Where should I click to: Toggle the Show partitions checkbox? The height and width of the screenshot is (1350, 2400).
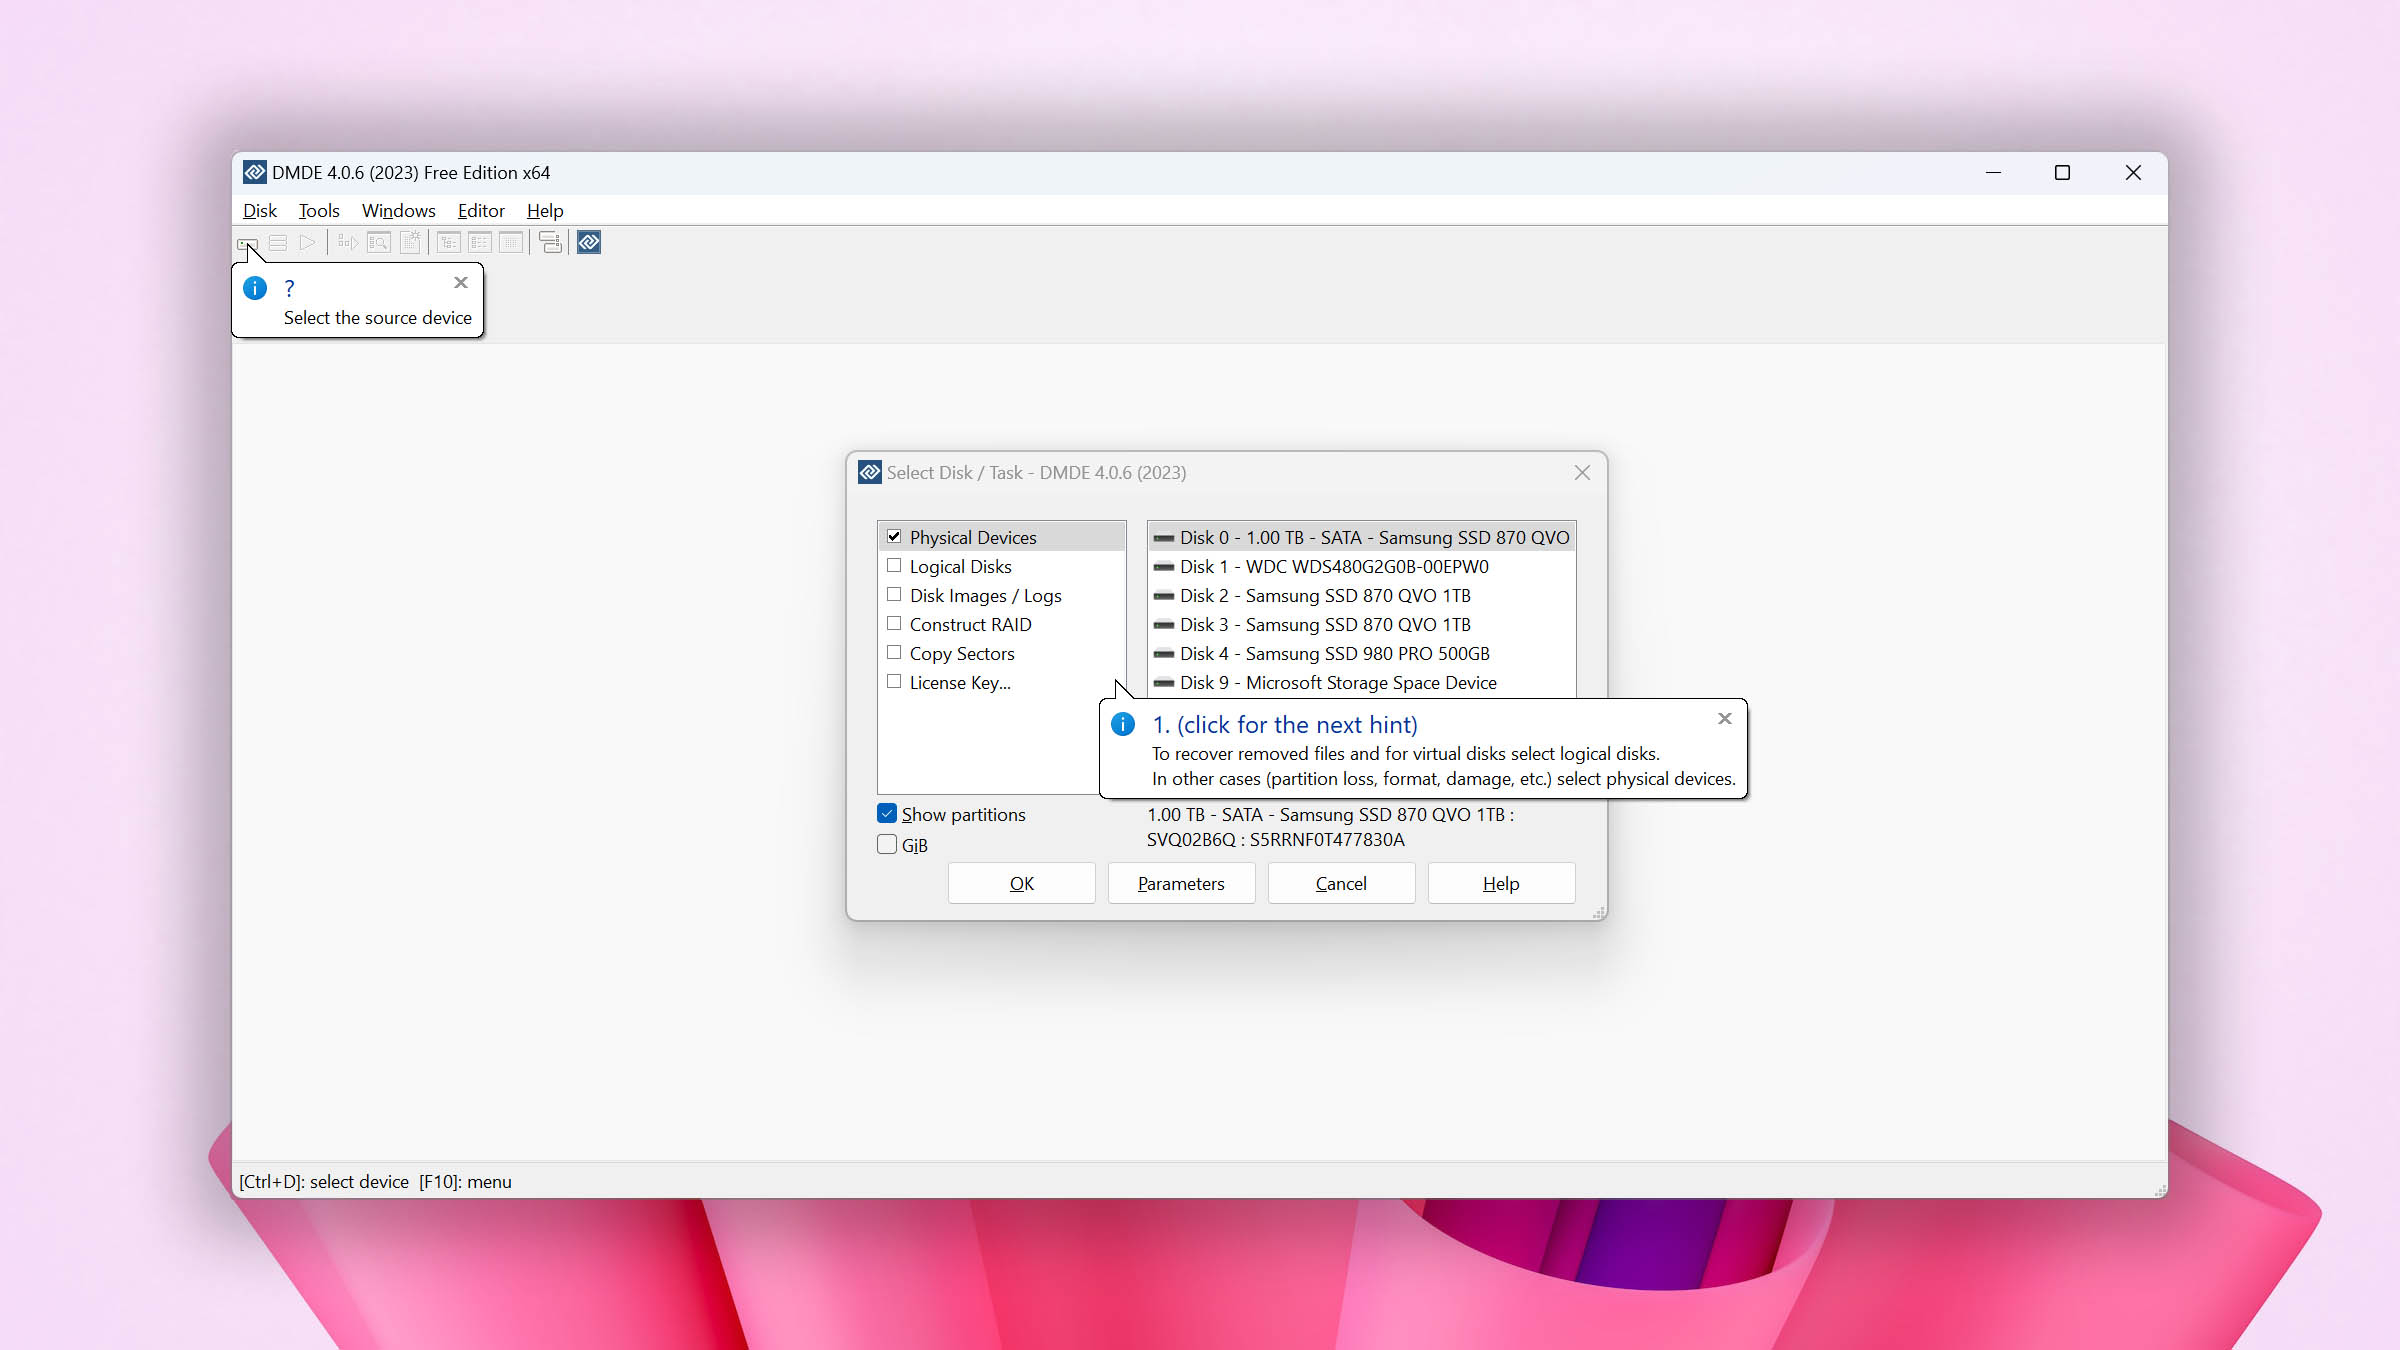(x=887, y=813)
